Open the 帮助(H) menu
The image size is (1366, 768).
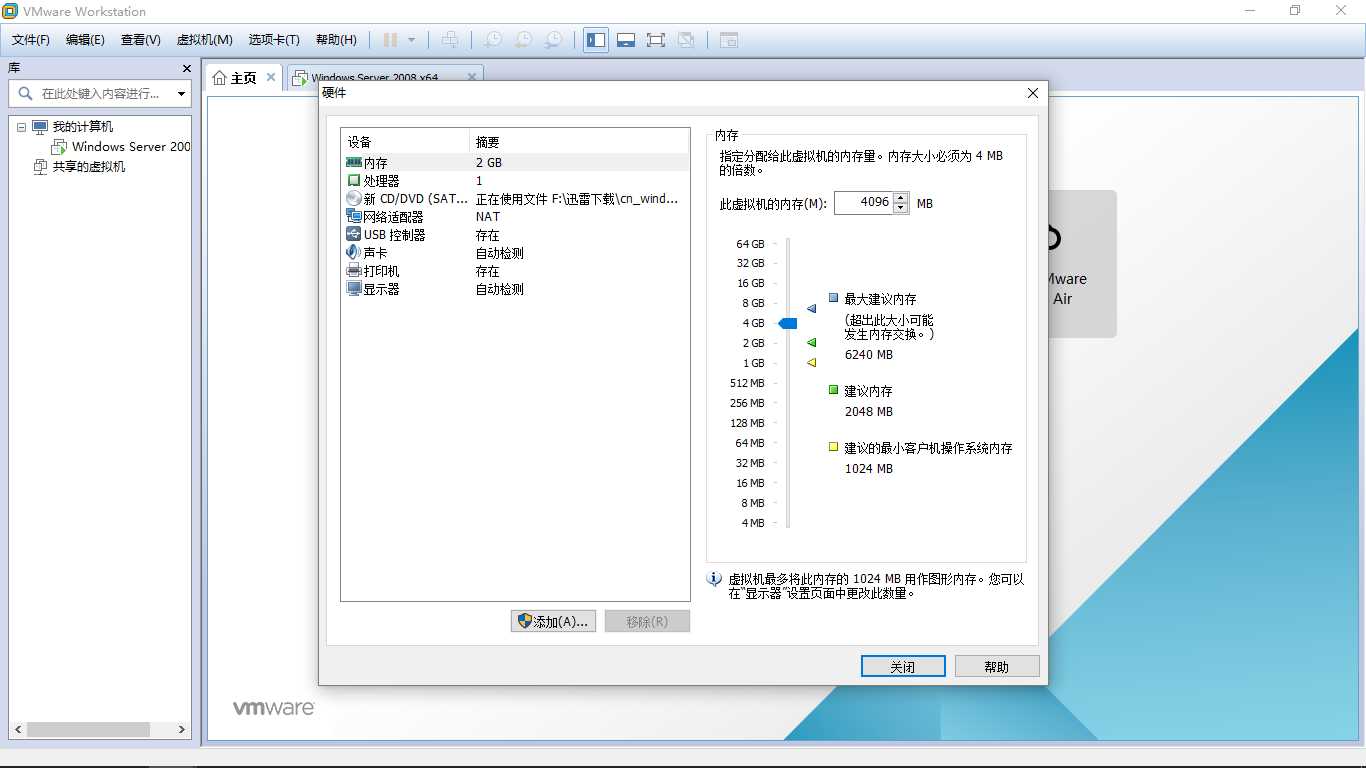click(336, 40)
